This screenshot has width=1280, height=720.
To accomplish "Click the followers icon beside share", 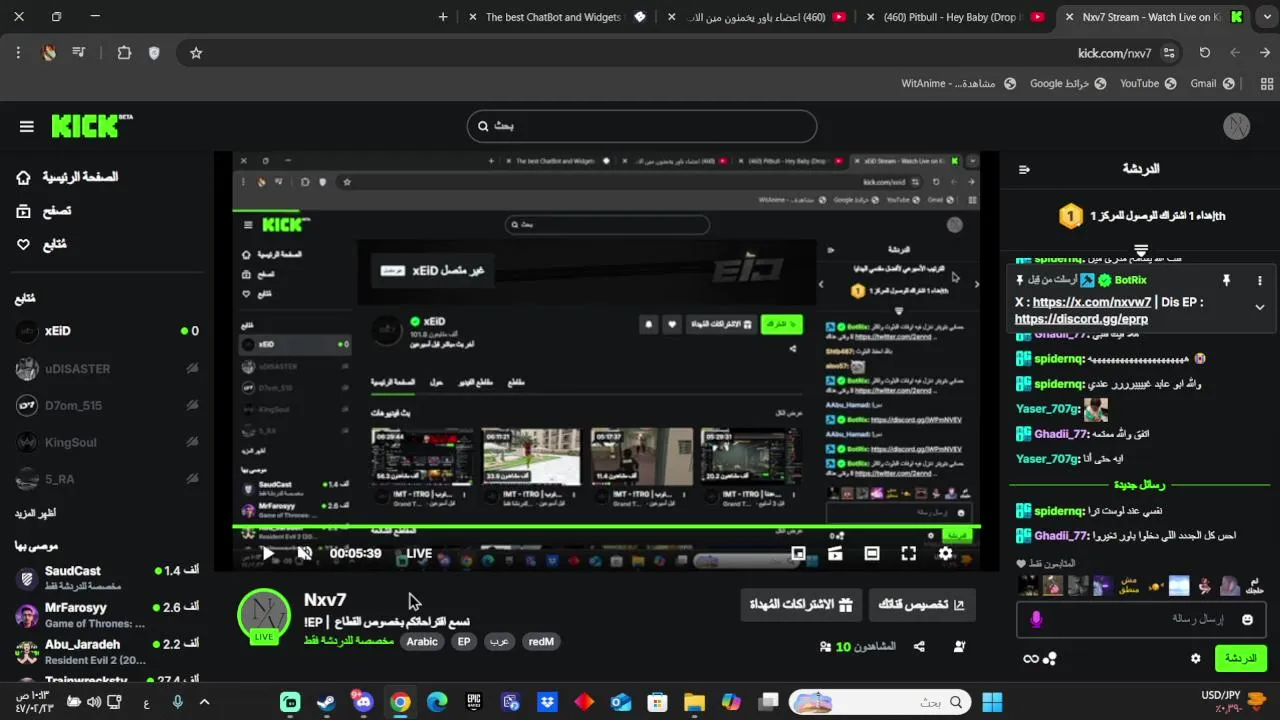I will [x=960, y=647].
